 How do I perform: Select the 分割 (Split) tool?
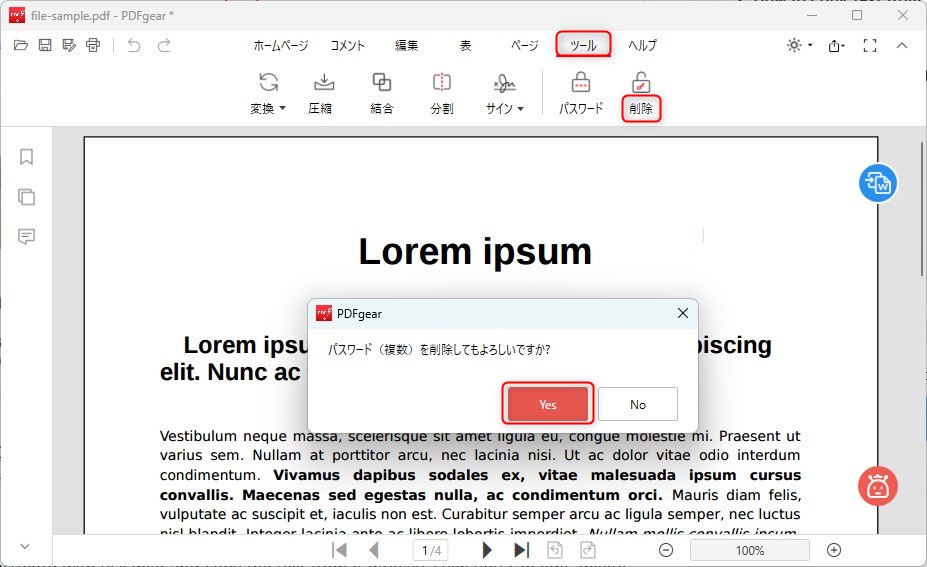pyautogui.click(x=442, y=93)
